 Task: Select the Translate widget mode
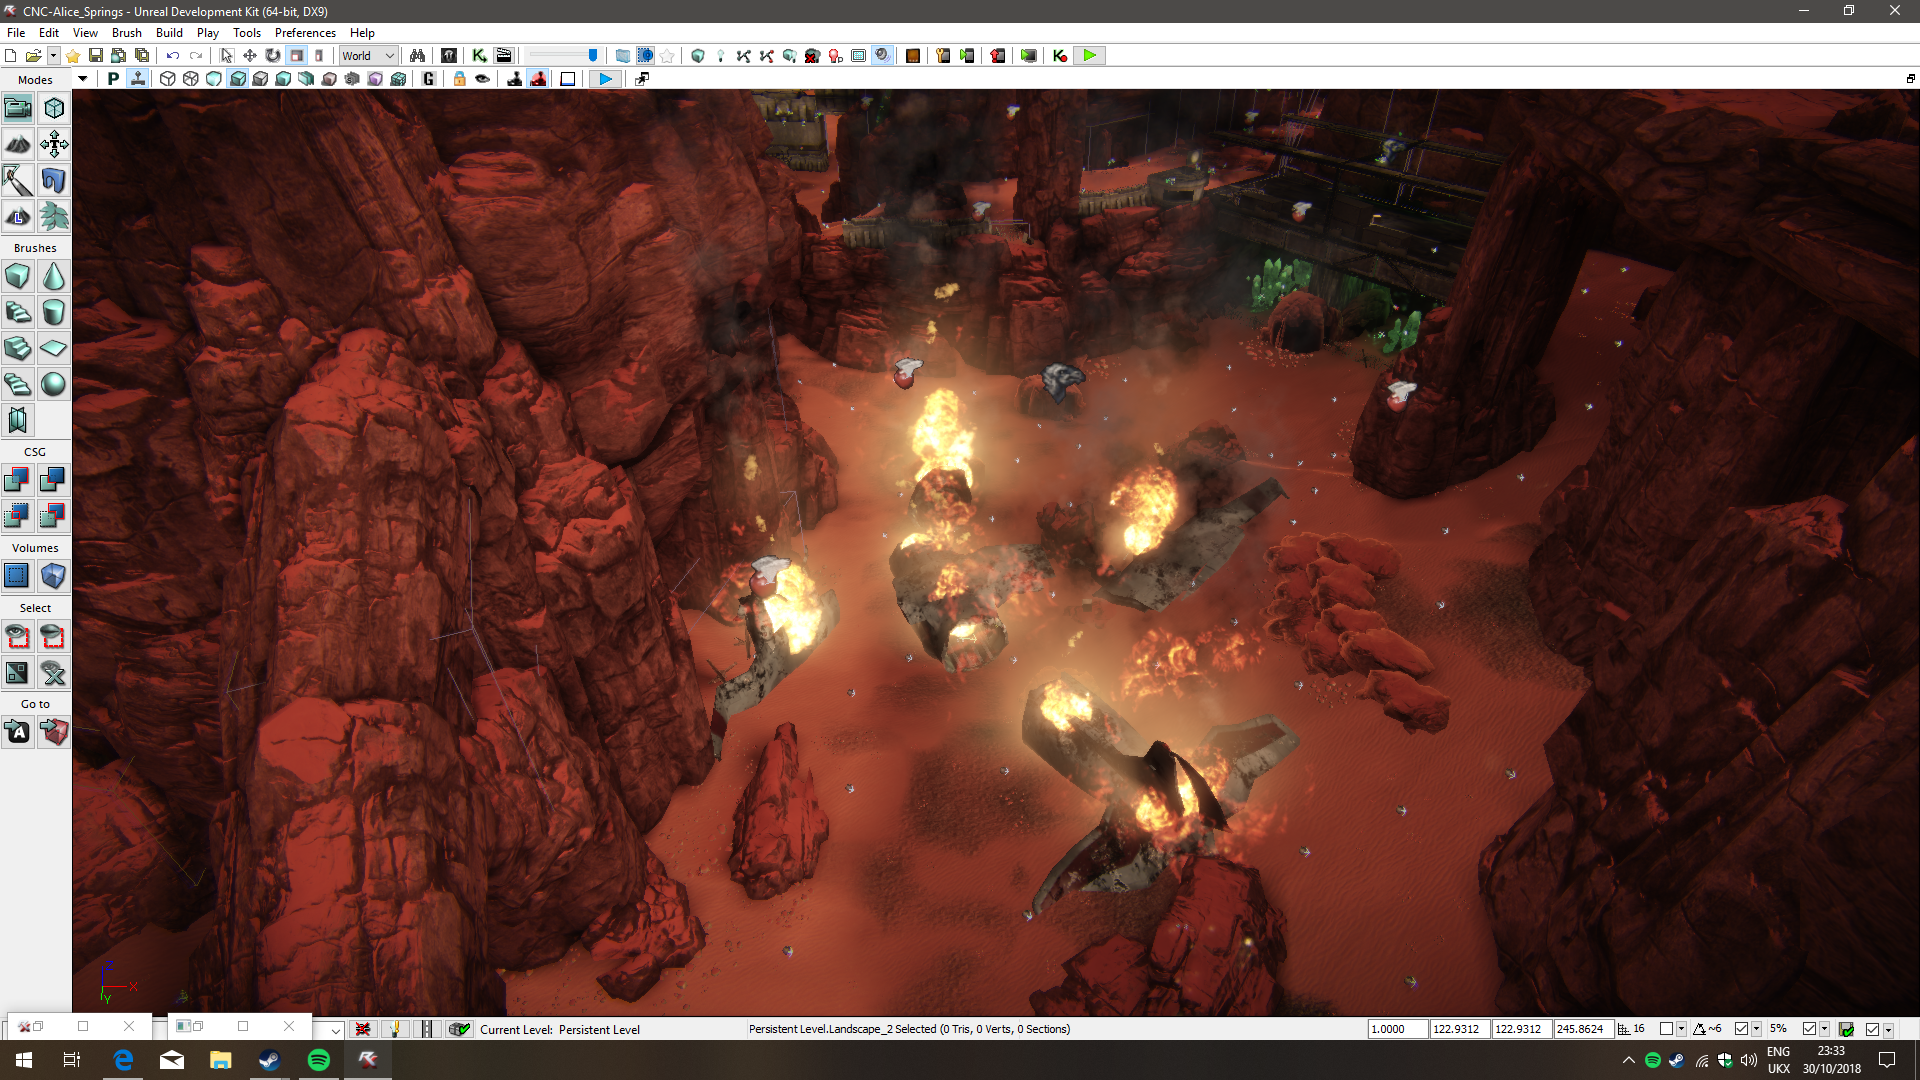click(x=250, y=56)
